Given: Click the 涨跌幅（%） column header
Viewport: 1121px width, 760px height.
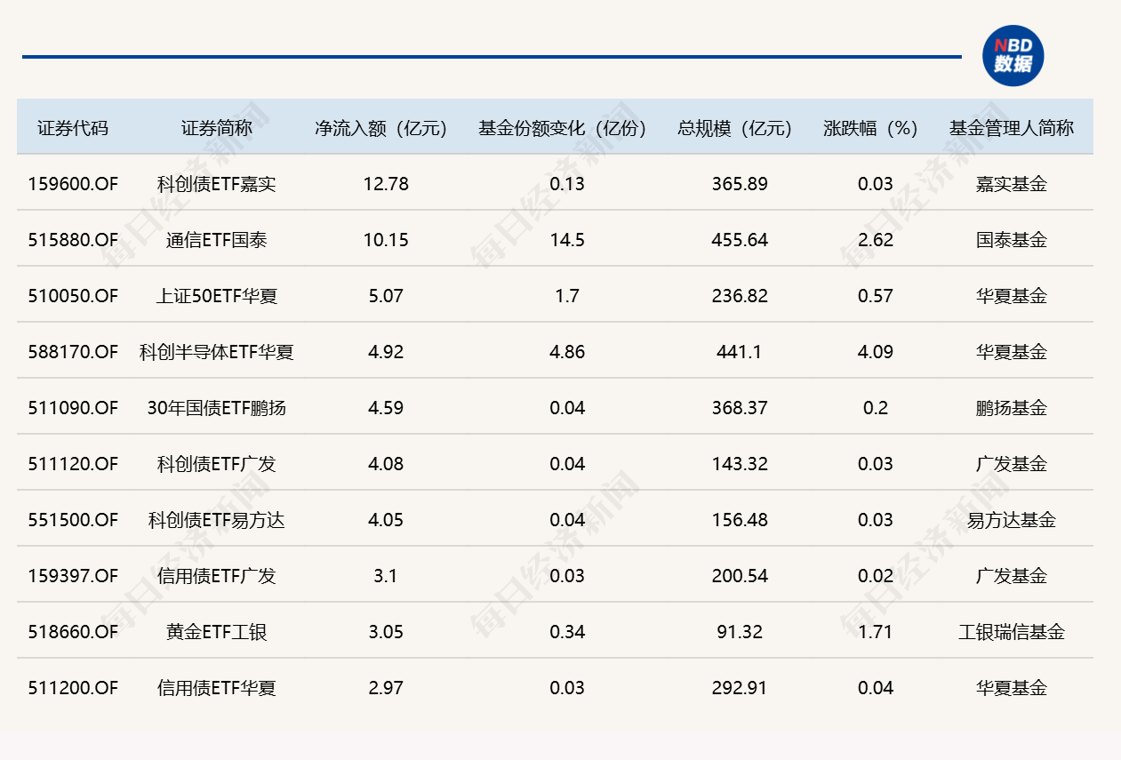Looking at the screenshot, I should click(x=871, y=128).
